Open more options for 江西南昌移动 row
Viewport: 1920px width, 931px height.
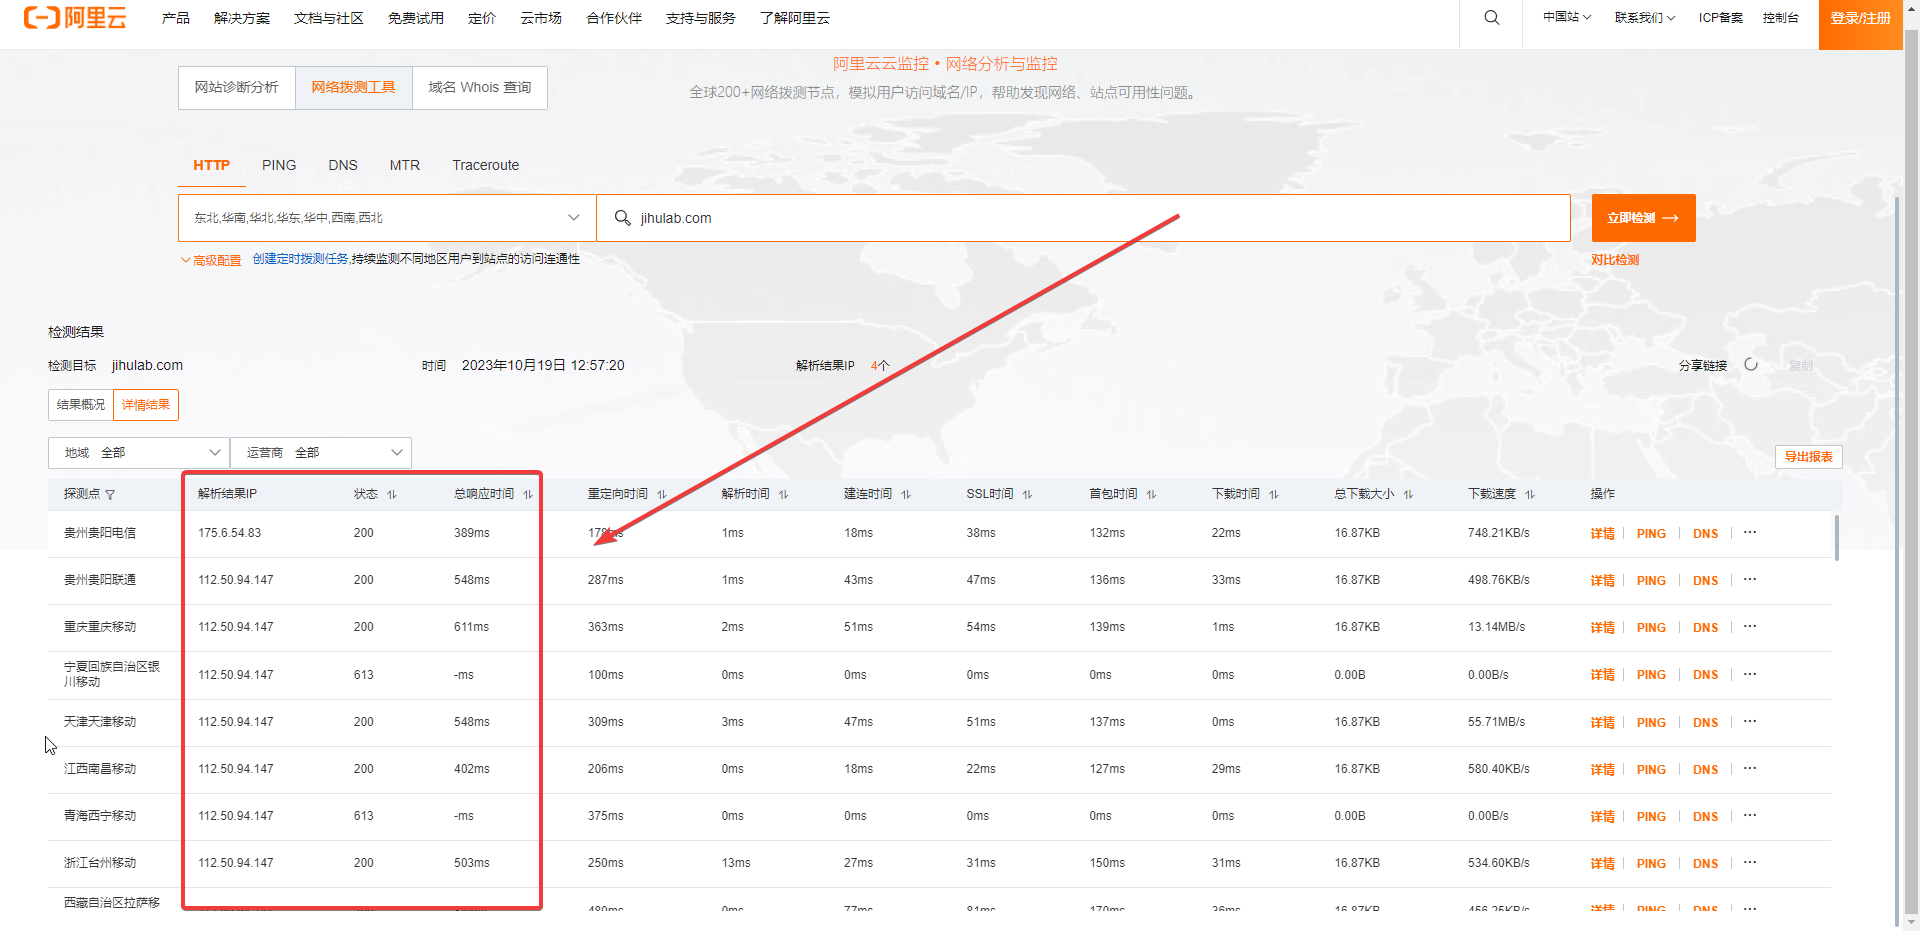[1750, 768]
